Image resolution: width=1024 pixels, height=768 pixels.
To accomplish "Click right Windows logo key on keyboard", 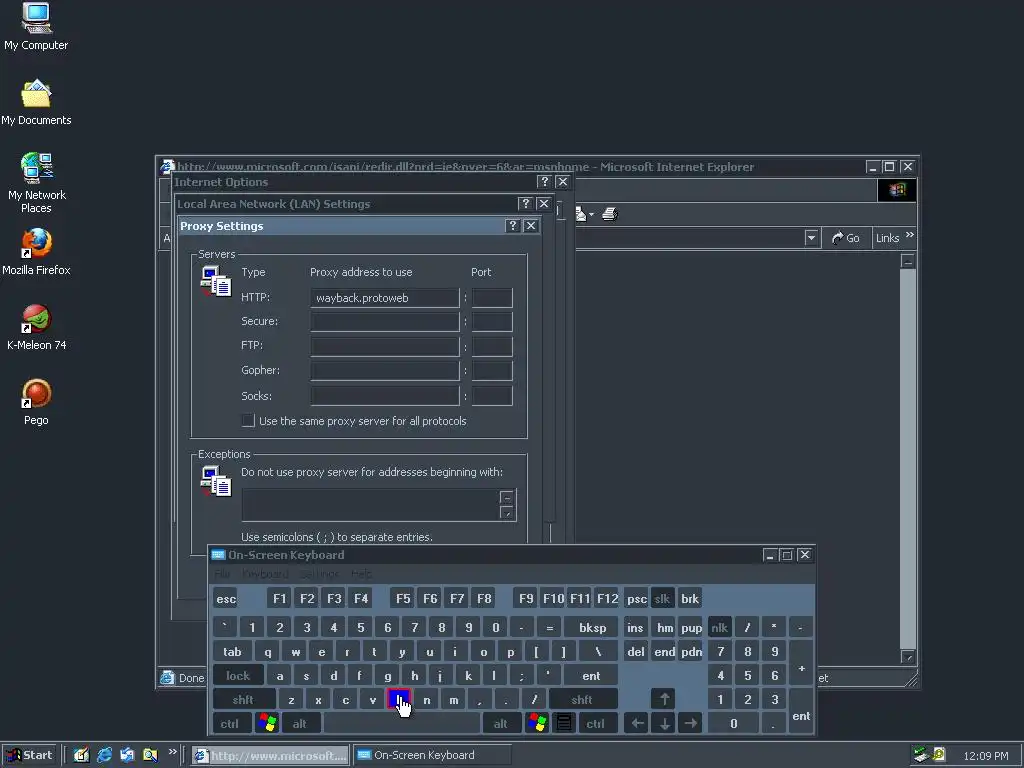I will 537,723.
